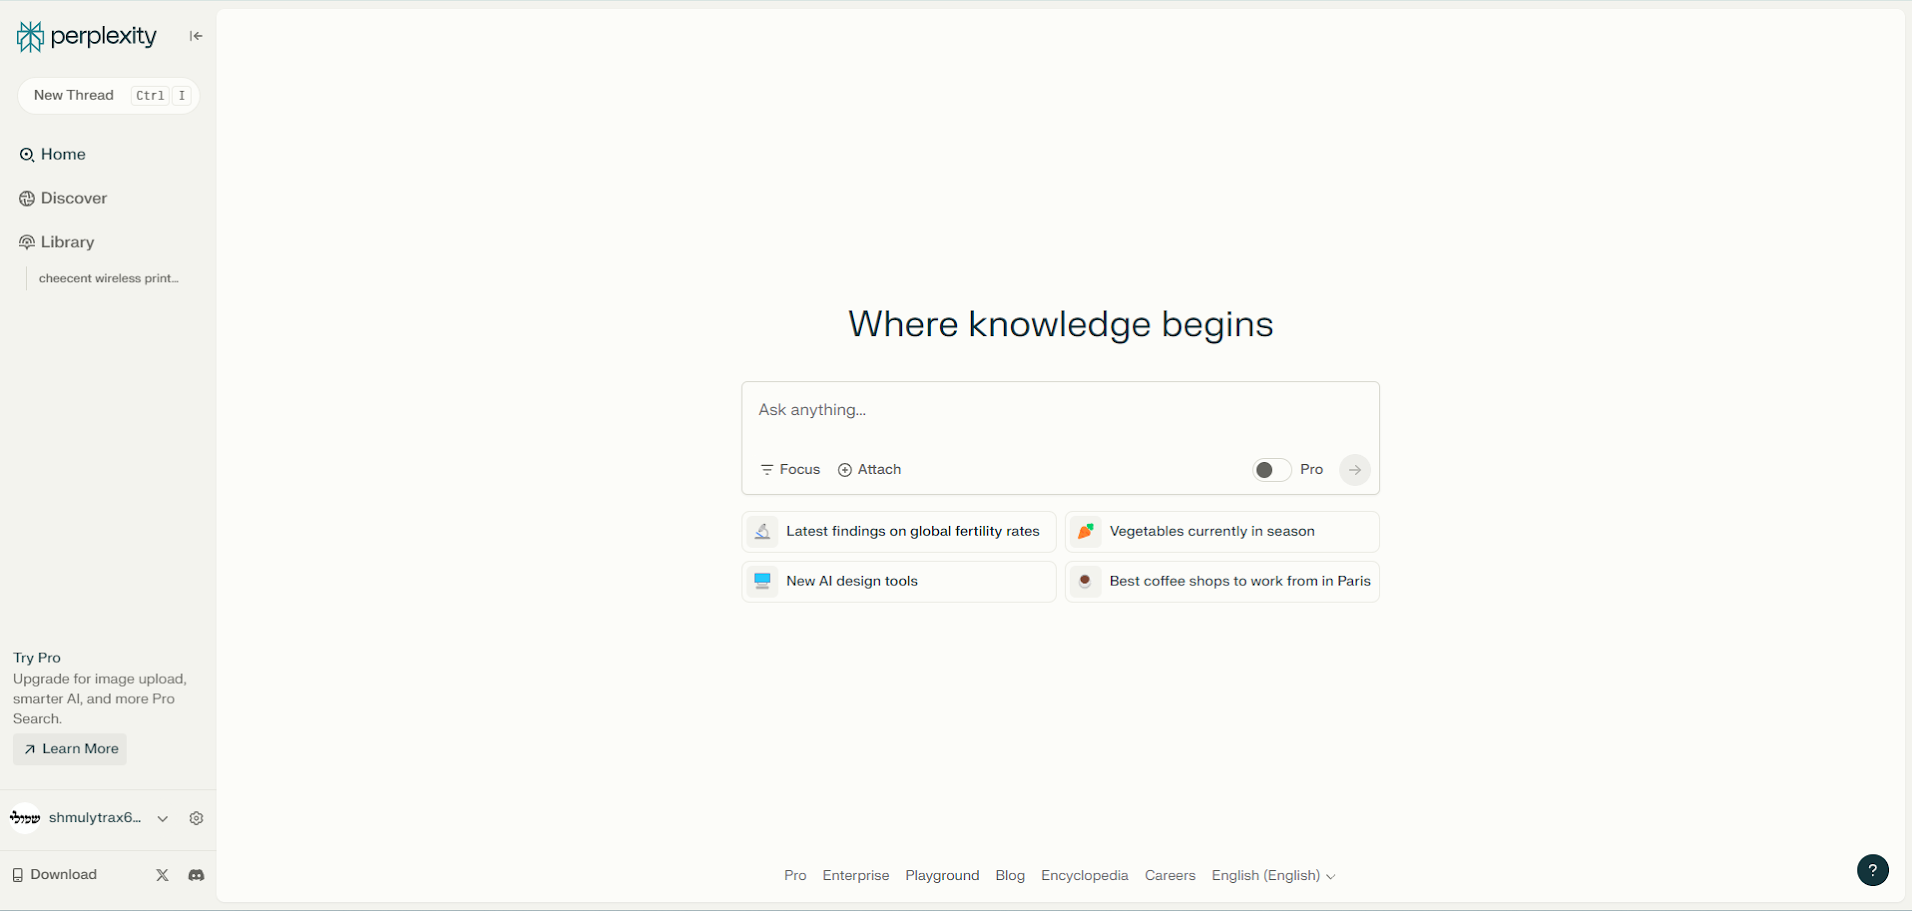Click the Try Pro heading

point(37,658)
